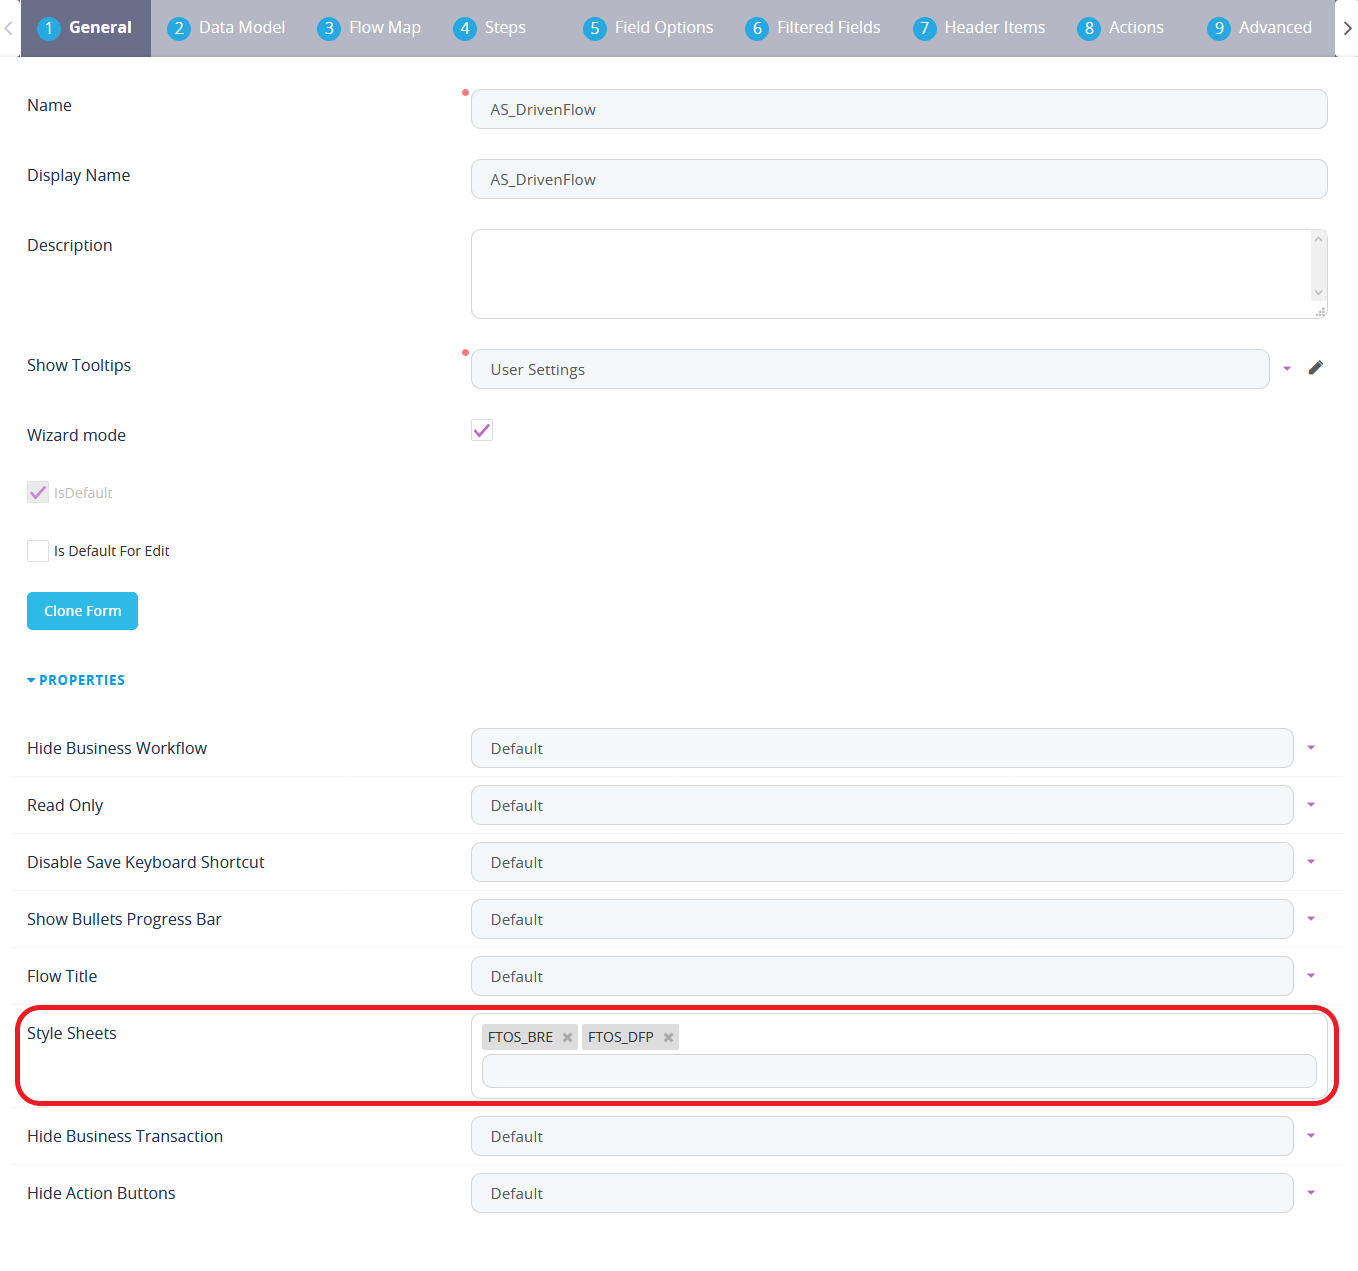Go to the Field Options tab
The image size is (1358, 1271).
click(x=648, y=28)
